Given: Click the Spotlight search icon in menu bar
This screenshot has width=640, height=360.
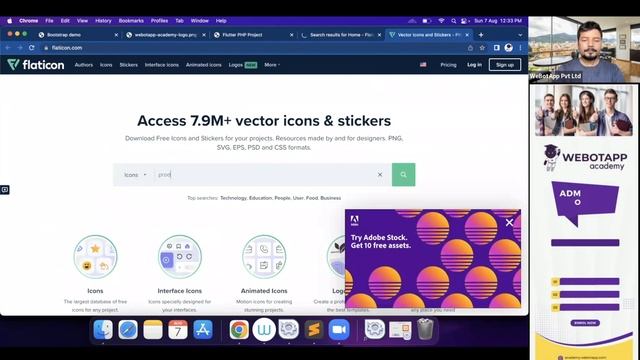Looking at the screenshot, I should pos(453,21).
